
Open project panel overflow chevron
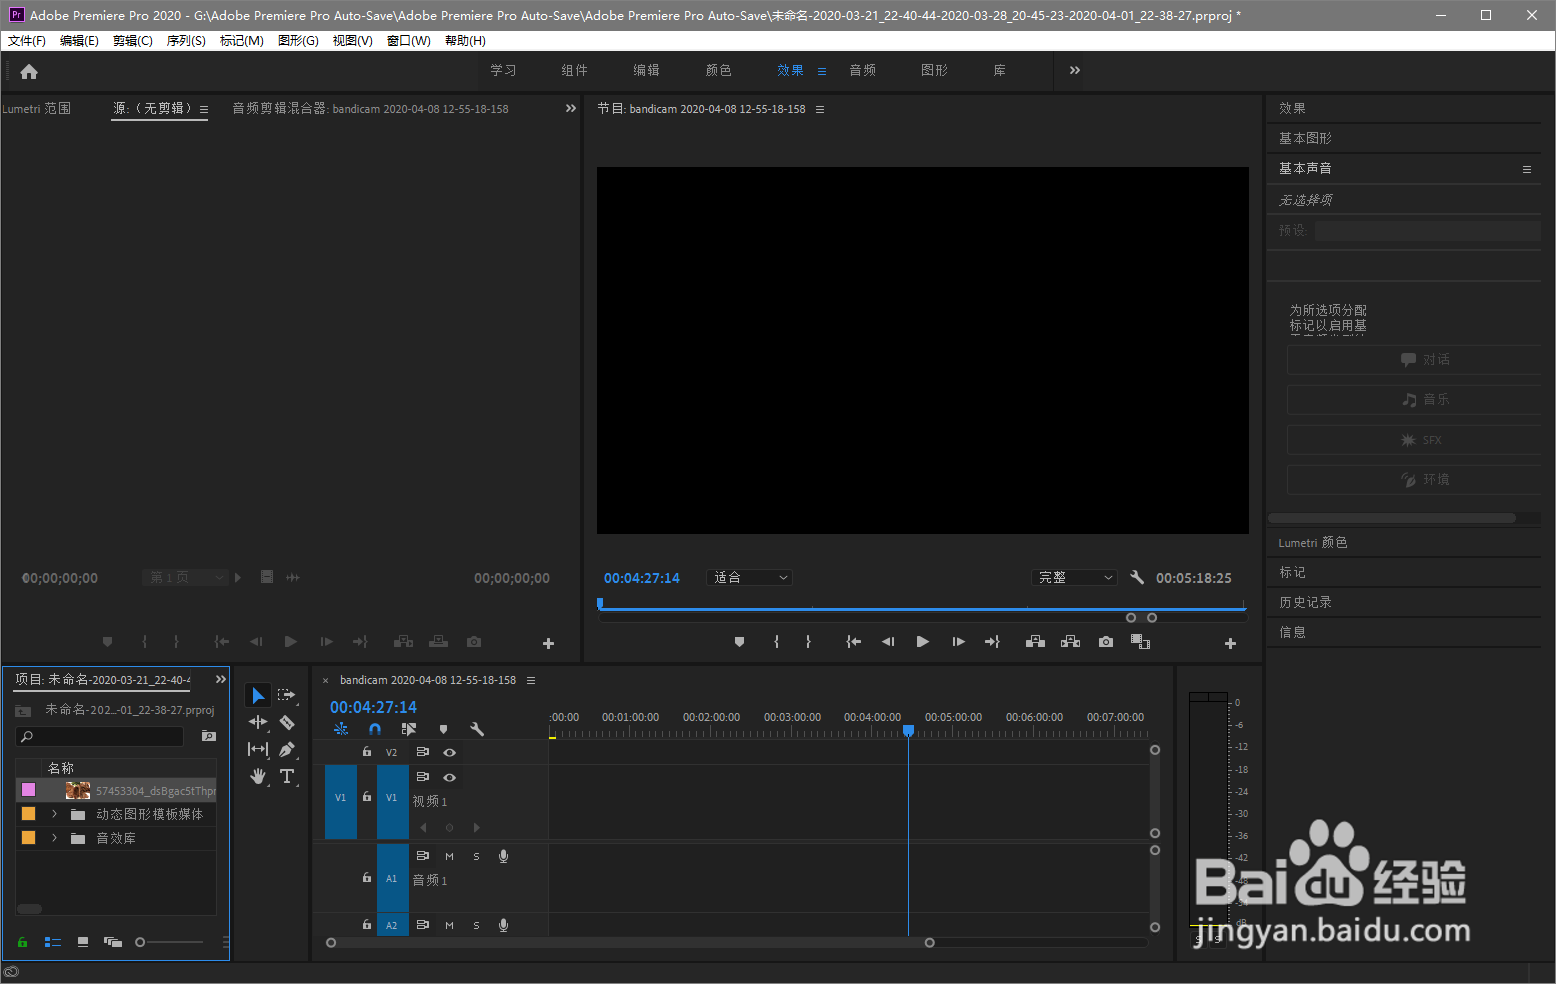tap(221, 679)
